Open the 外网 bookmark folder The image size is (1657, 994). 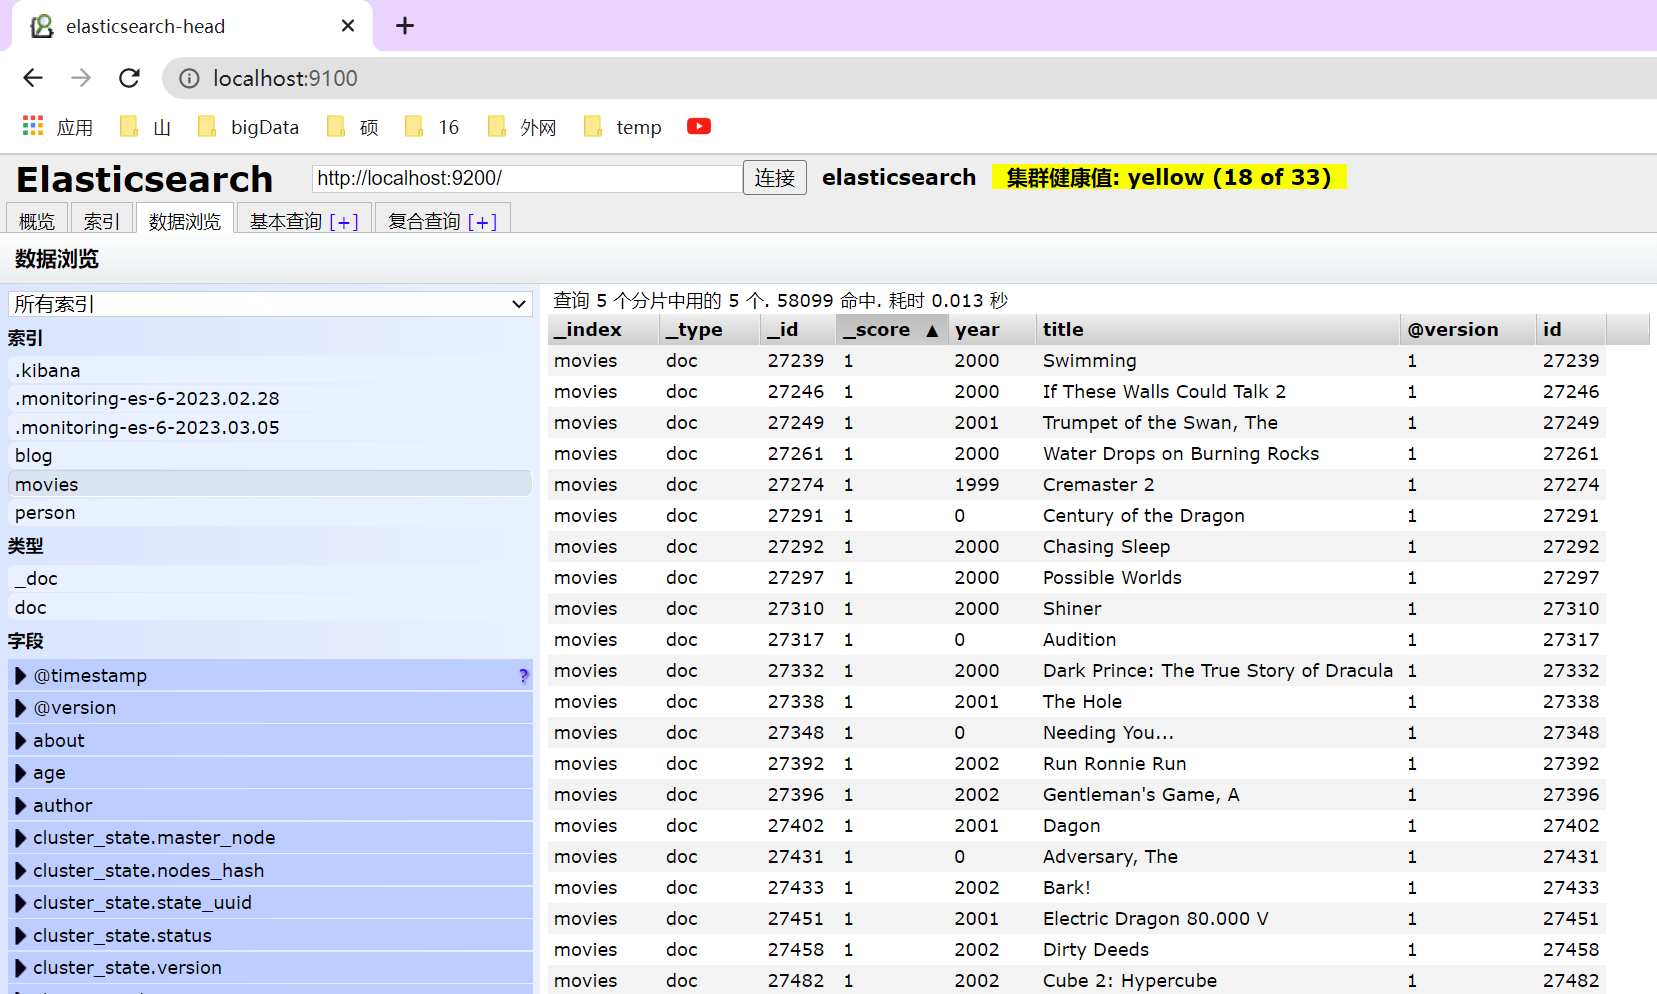[x=522, y=127]
